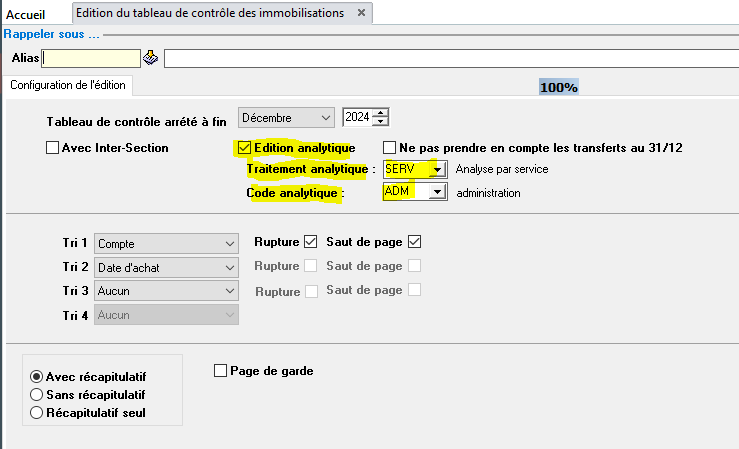Open Tri 3 Aucun dropdown
739x449 pixels.
coord(166,291)
